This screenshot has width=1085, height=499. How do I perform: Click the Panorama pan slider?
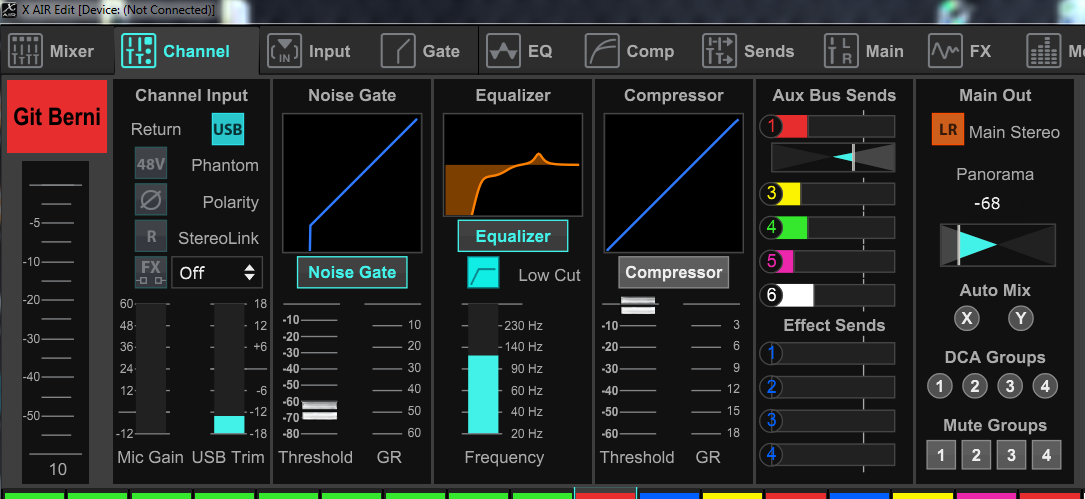[x=996, y=245]
